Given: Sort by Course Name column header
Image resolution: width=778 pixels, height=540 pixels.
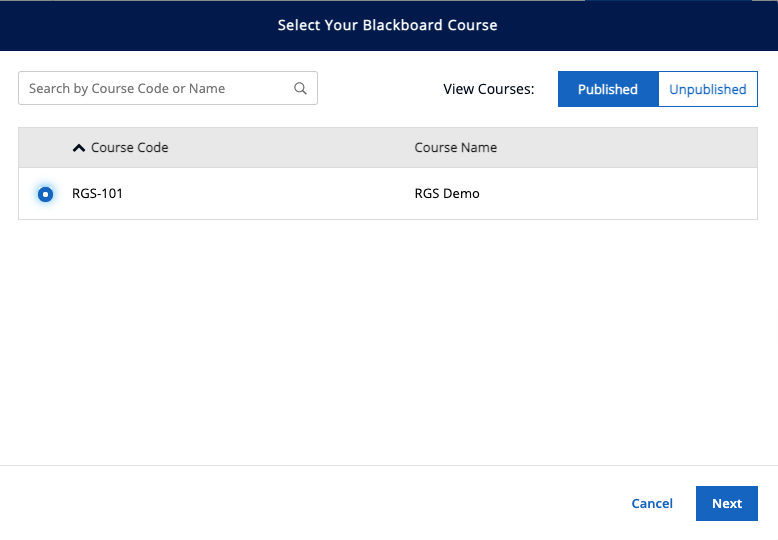Looking at the screenshot, I should pos(455,147).
